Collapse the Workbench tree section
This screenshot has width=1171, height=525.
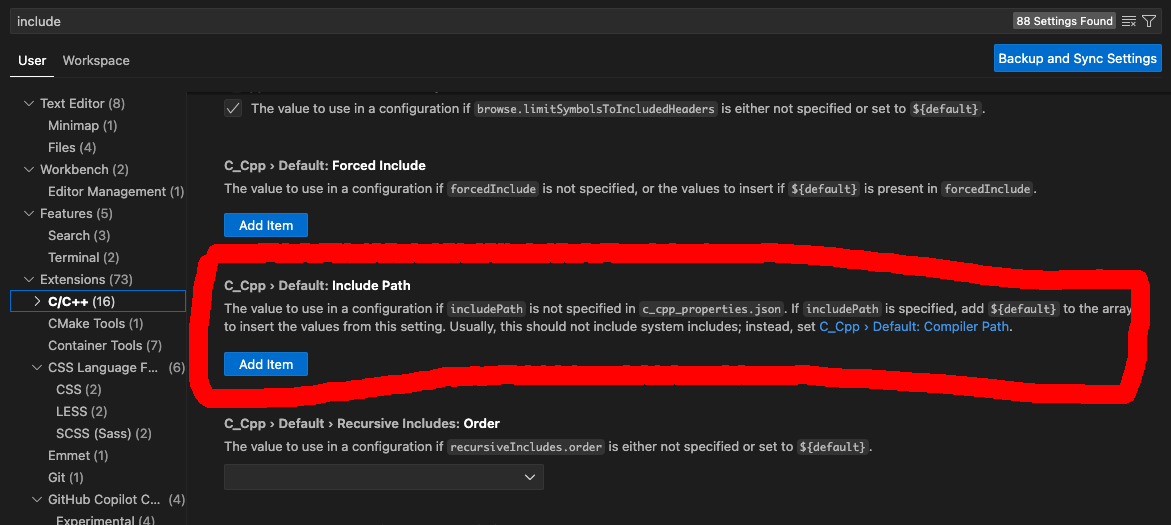pyautogui.click(x=29, y=170)
